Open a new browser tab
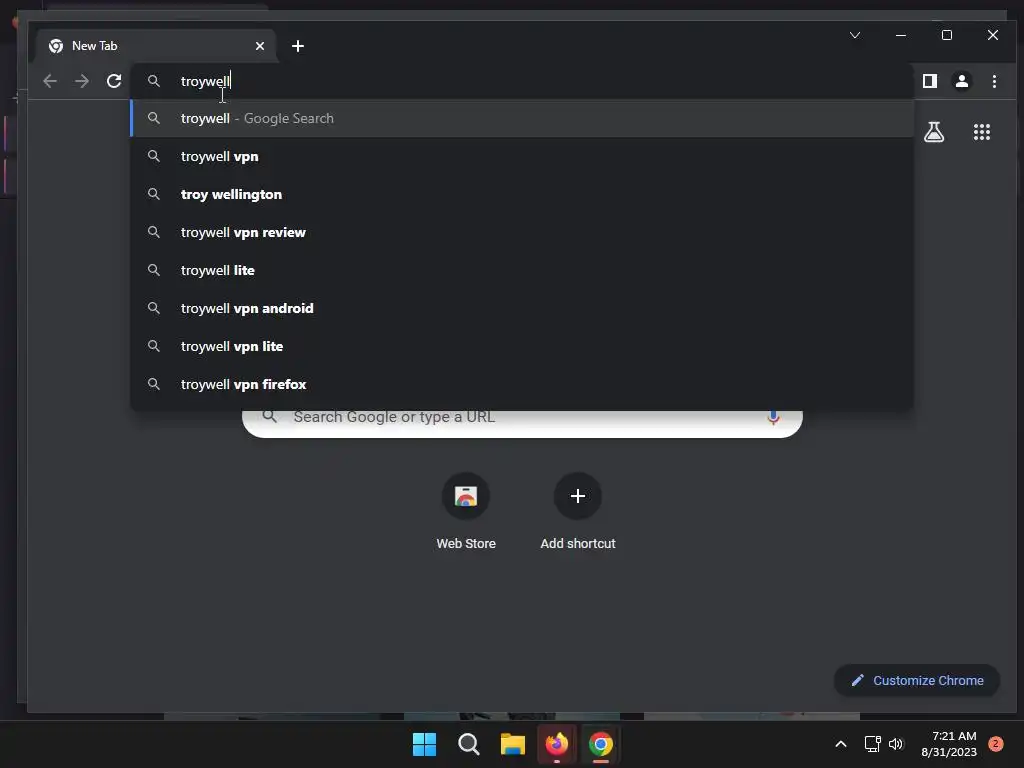This screenshot has height=768, width=1024. tap(298, 46)
